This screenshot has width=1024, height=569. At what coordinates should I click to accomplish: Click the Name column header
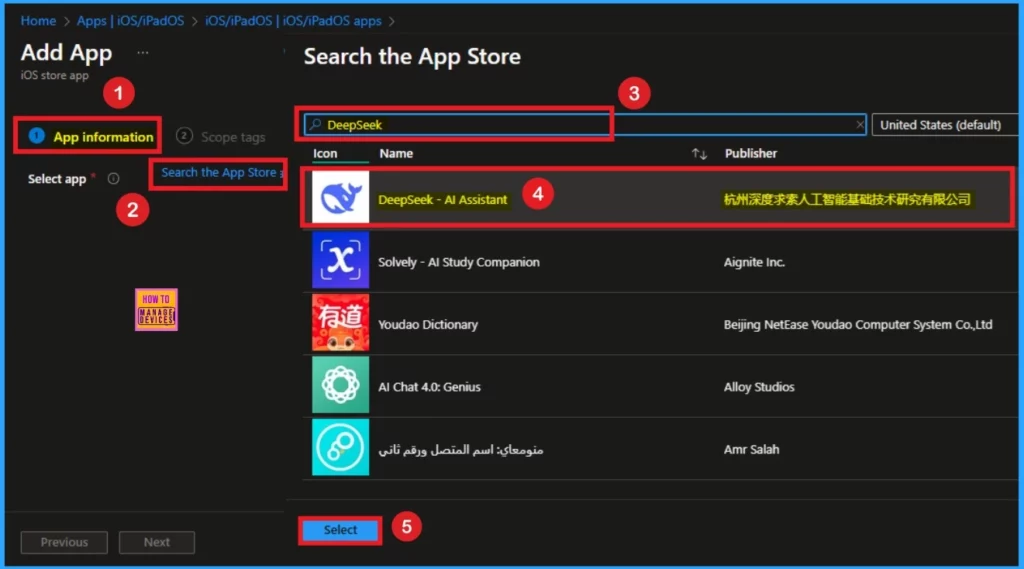click(396, 154)
